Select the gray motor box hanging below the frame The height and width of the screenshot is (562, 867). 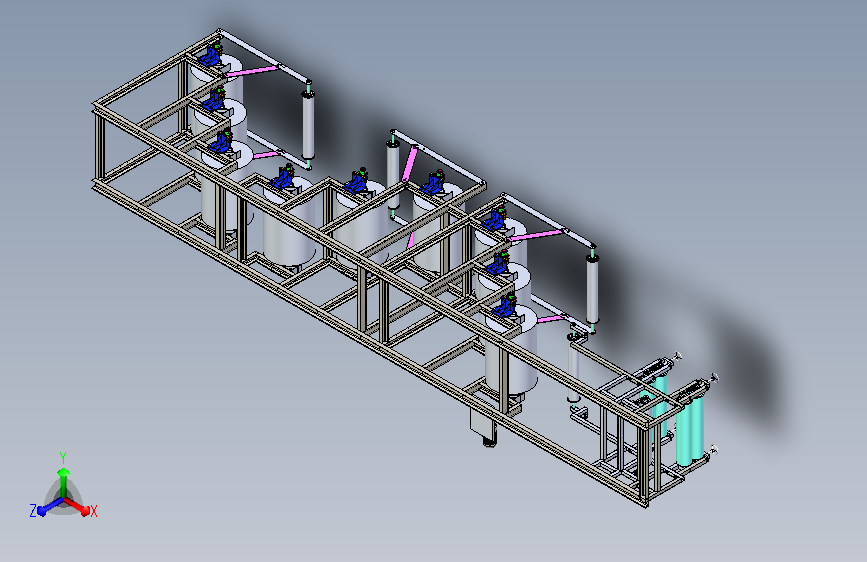click(484, 425)
